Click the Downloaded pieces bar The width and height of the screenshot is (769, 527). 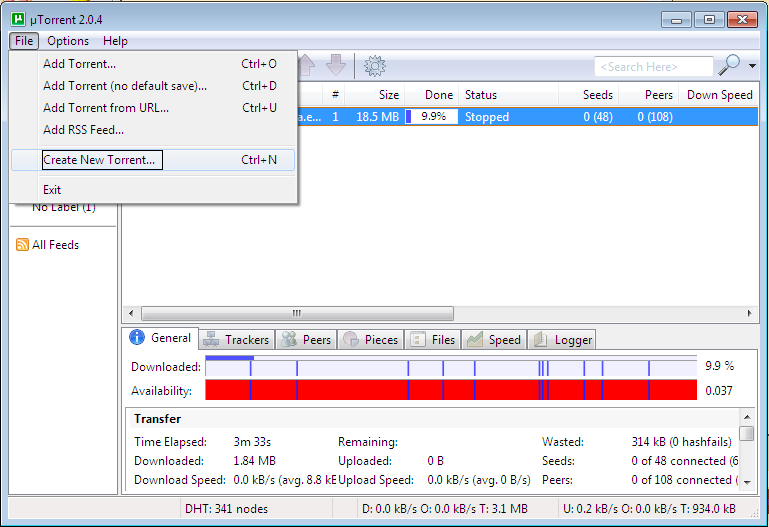451,366
